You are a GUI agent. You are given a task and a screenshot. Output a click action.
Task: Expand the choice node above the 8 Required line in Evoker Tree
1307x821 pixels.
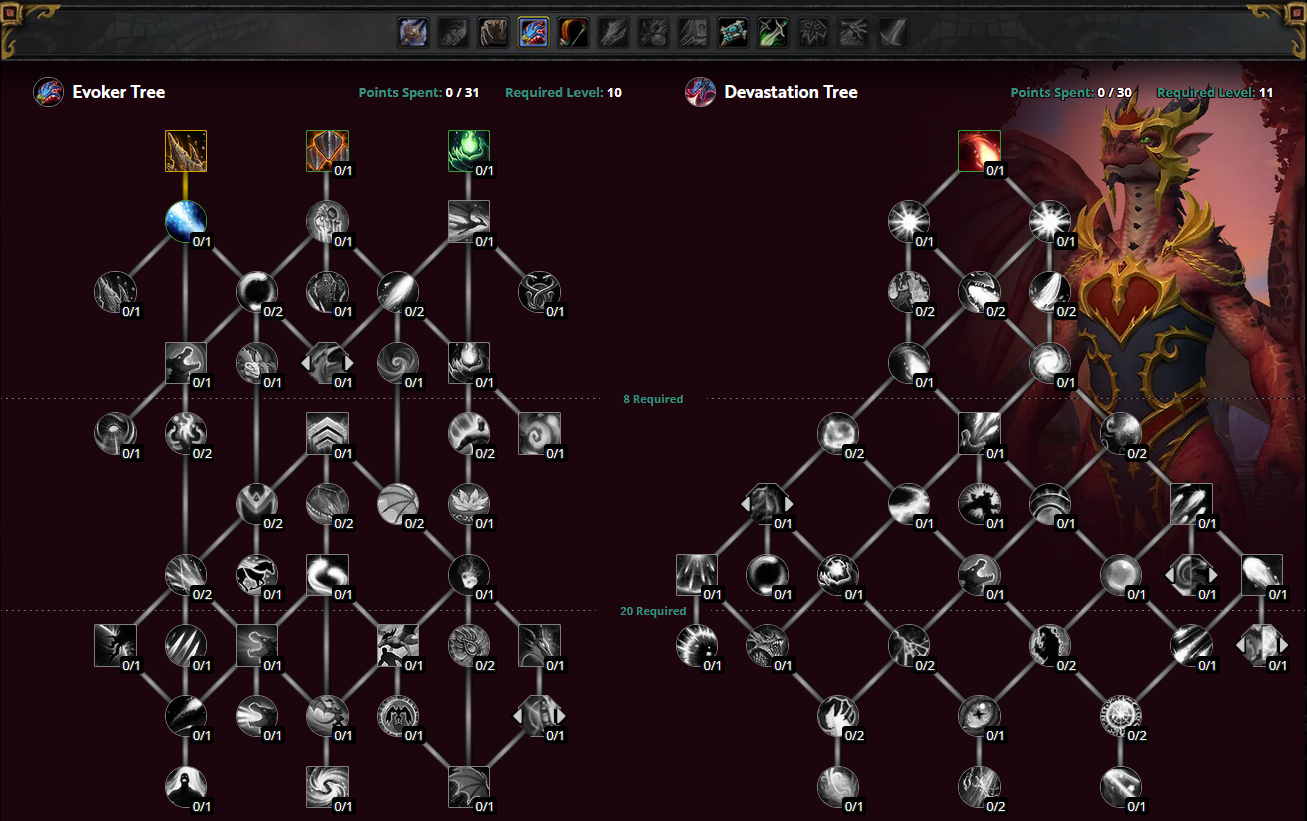[327, 363]
